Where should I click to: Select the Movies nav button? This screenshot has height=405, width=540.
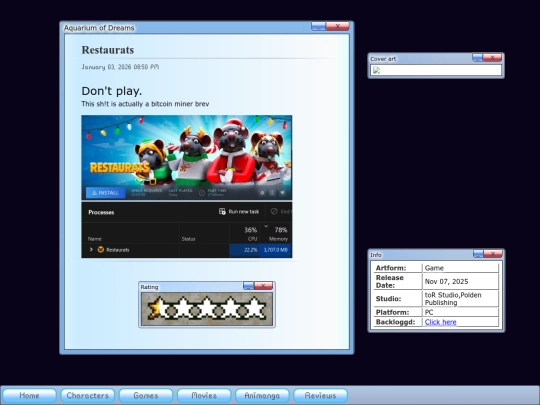204,395
